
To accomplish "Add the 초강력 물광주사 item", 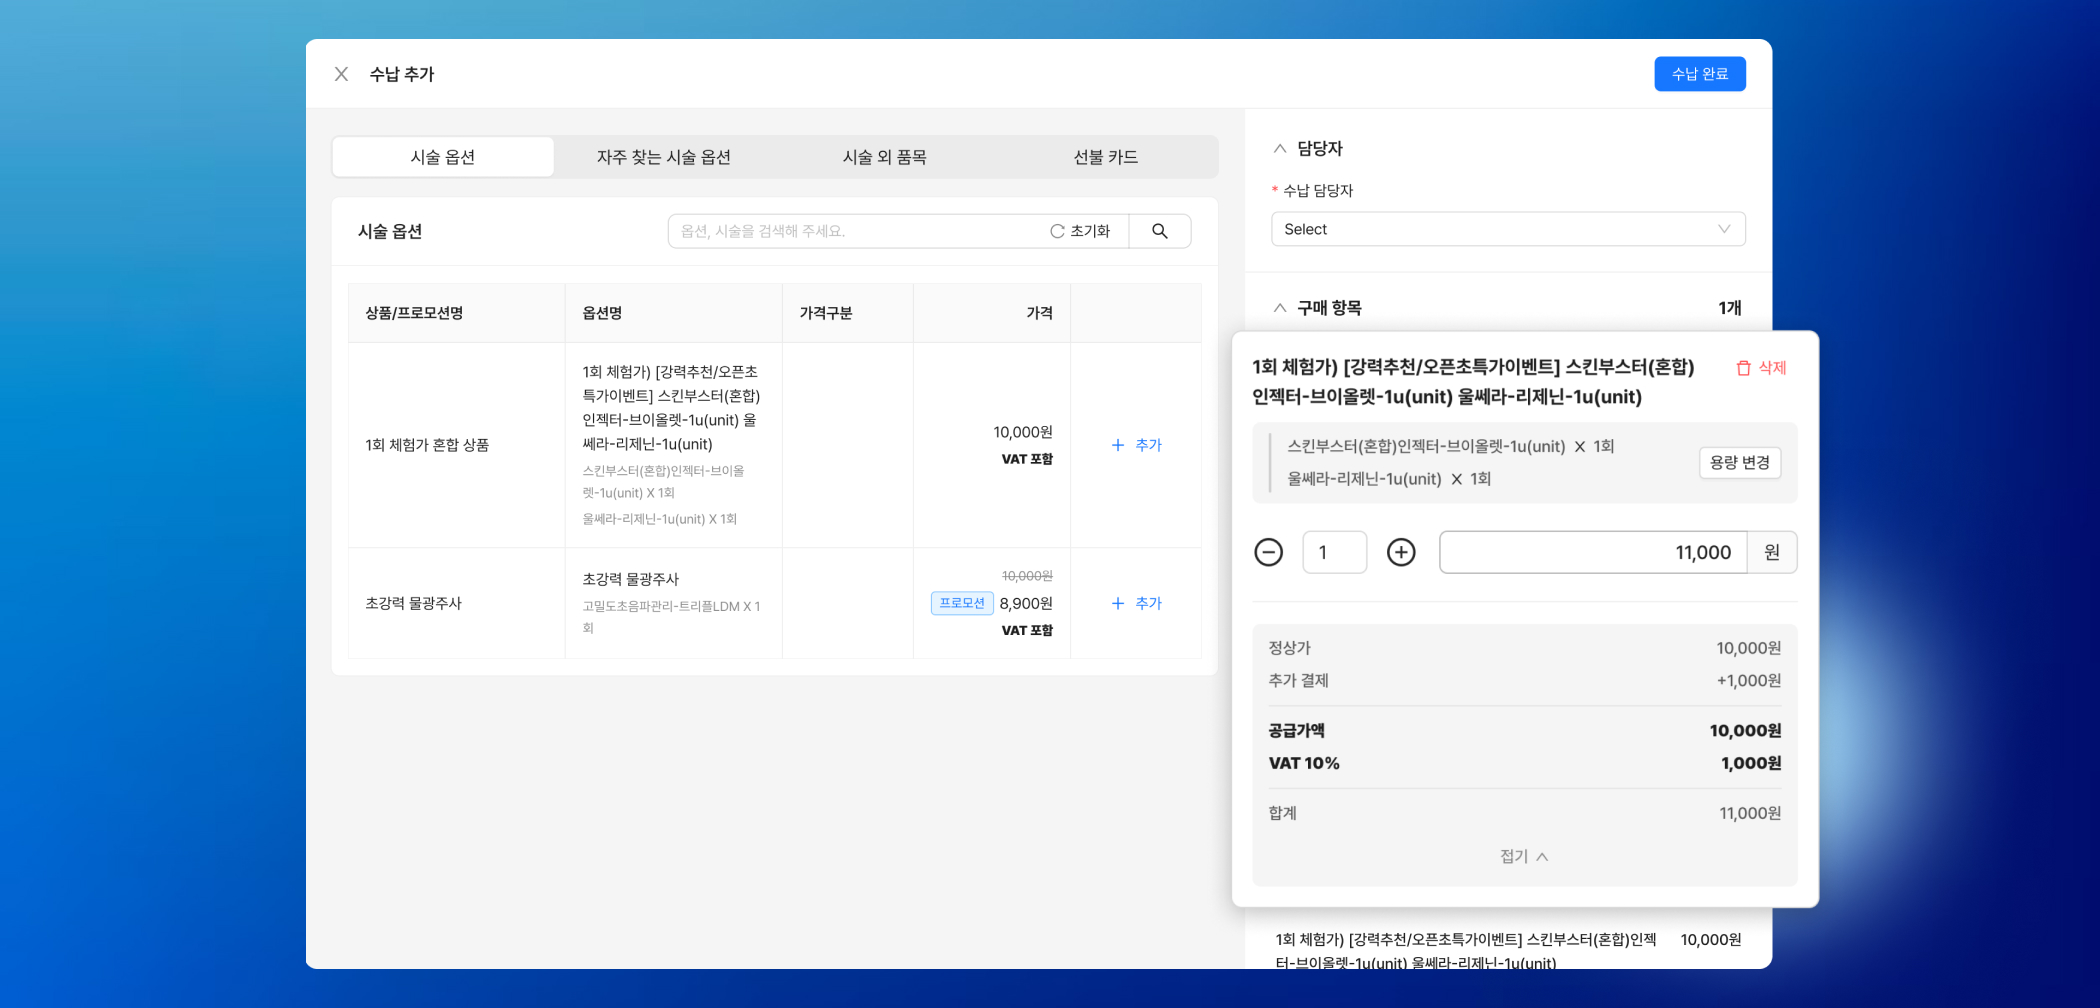I will coord(1137,603).
